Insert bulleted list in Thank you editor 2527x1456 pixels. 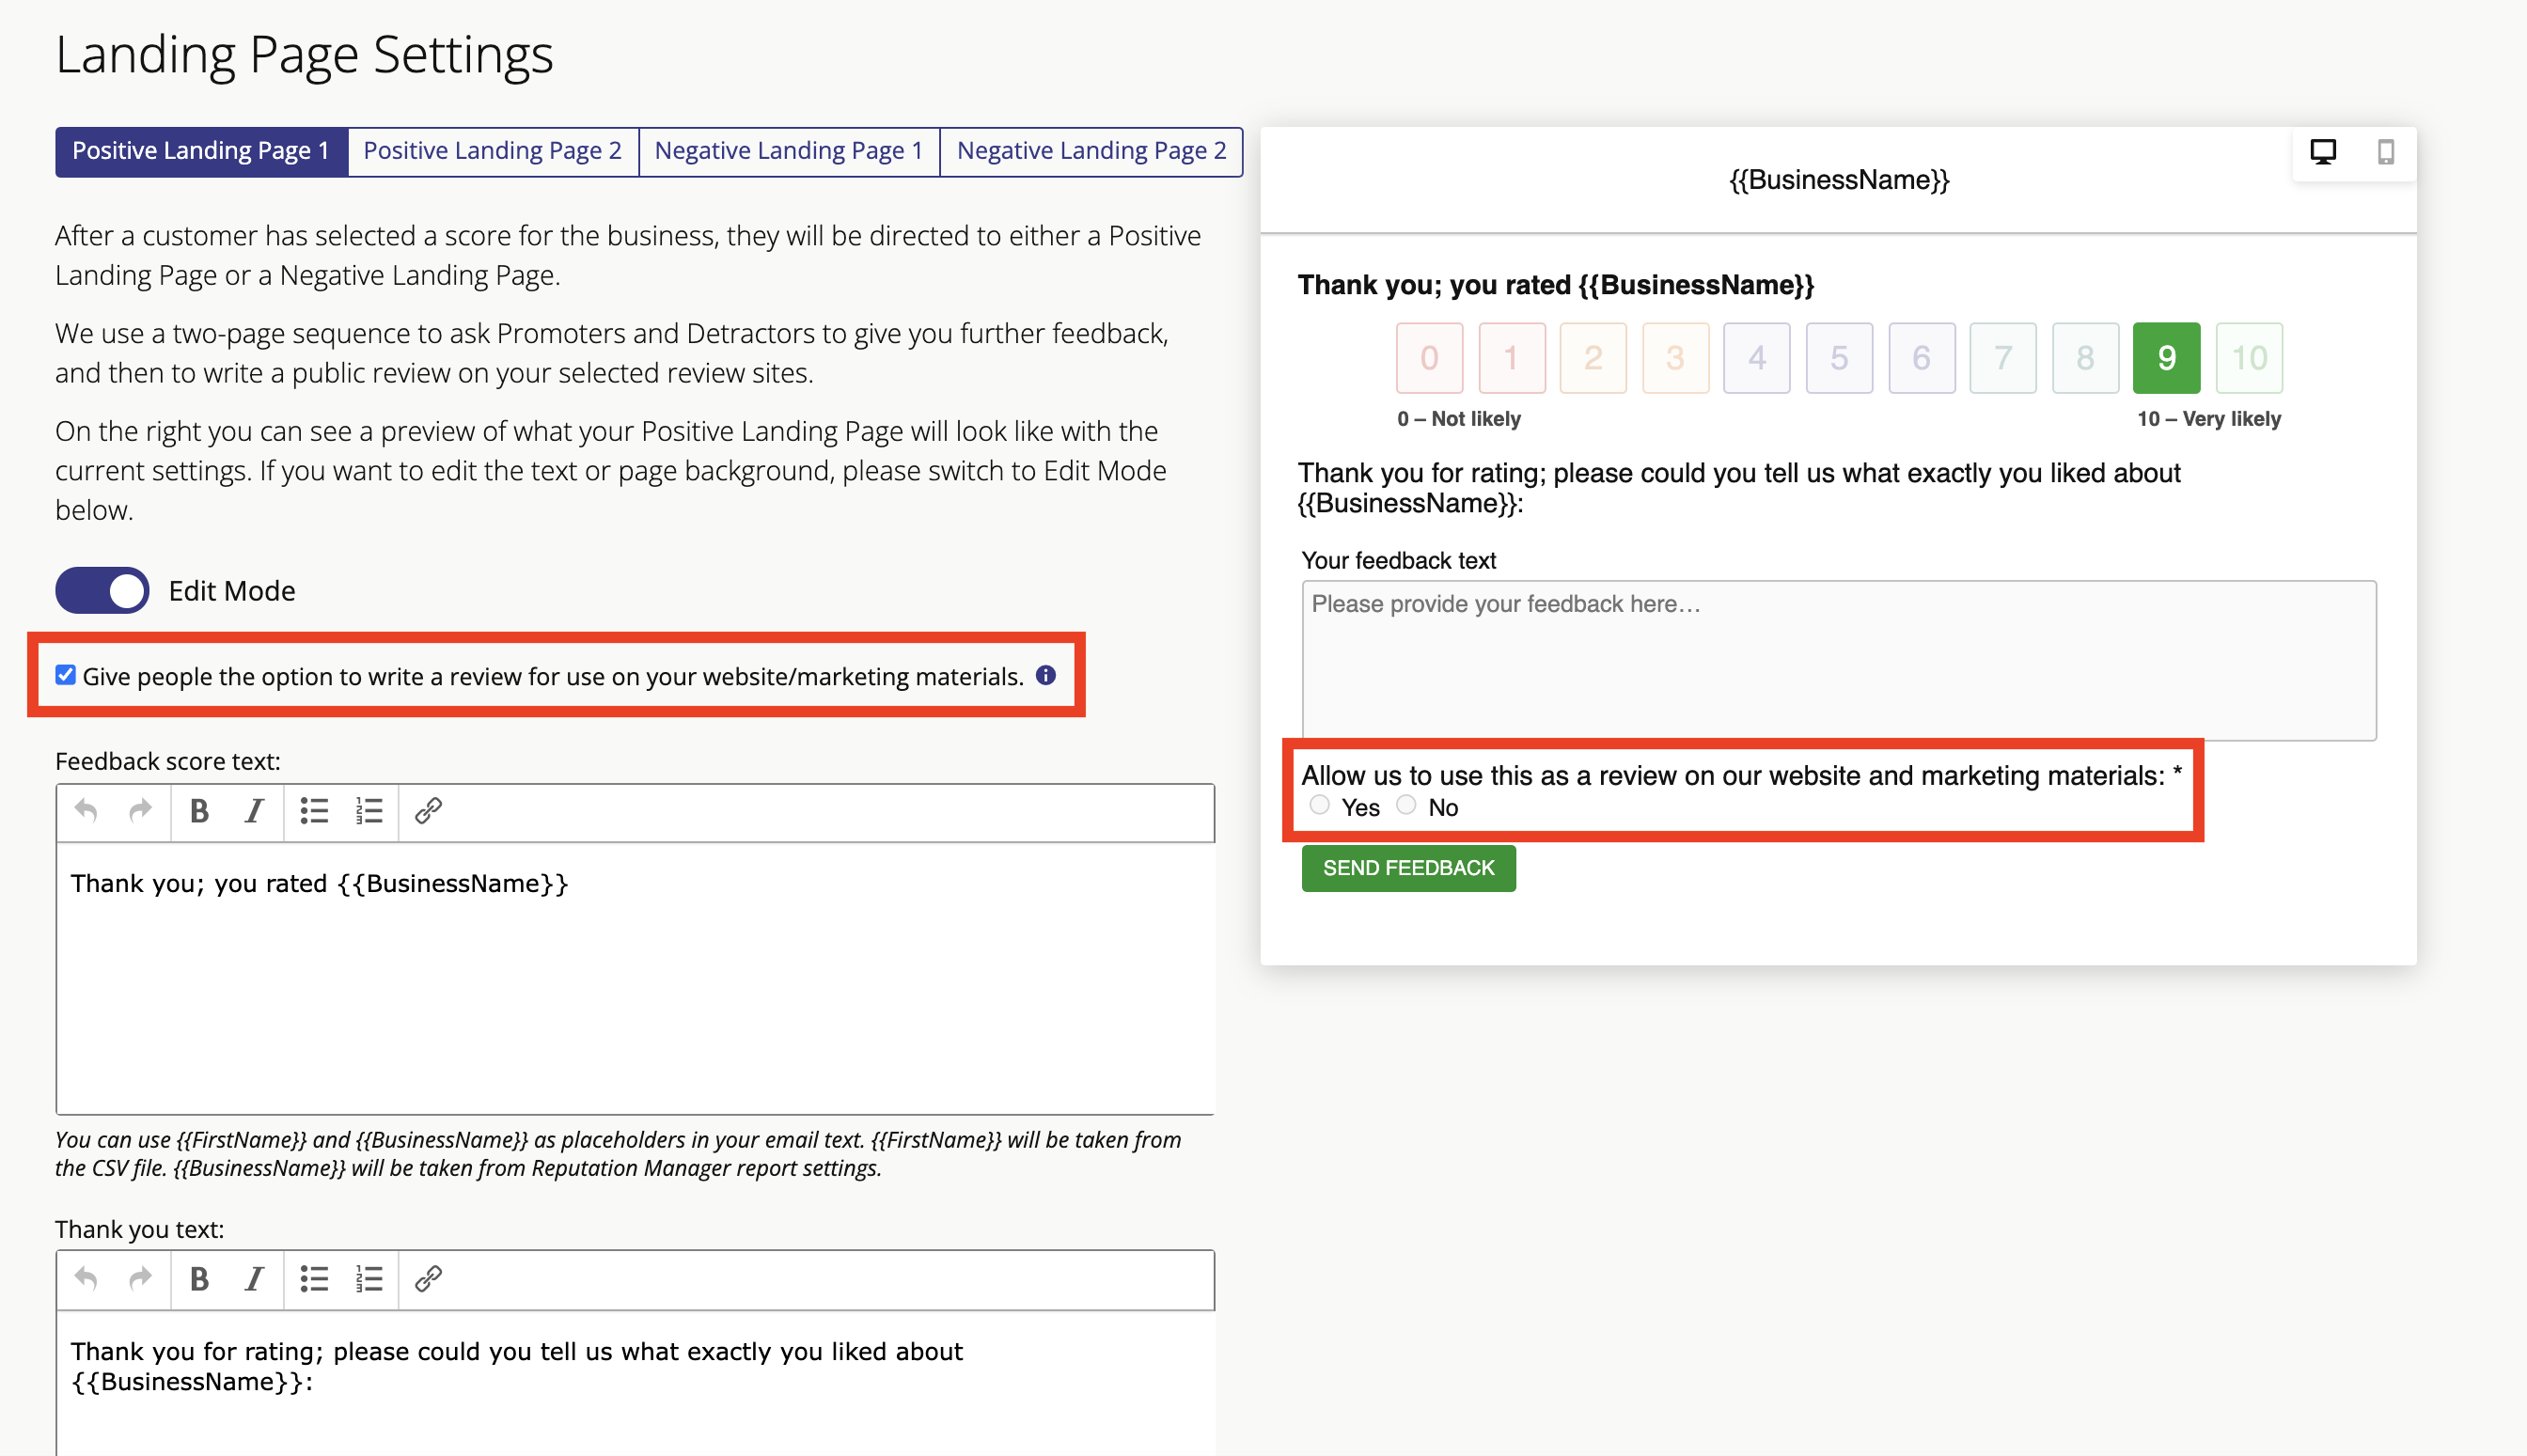coord(314,1279)
